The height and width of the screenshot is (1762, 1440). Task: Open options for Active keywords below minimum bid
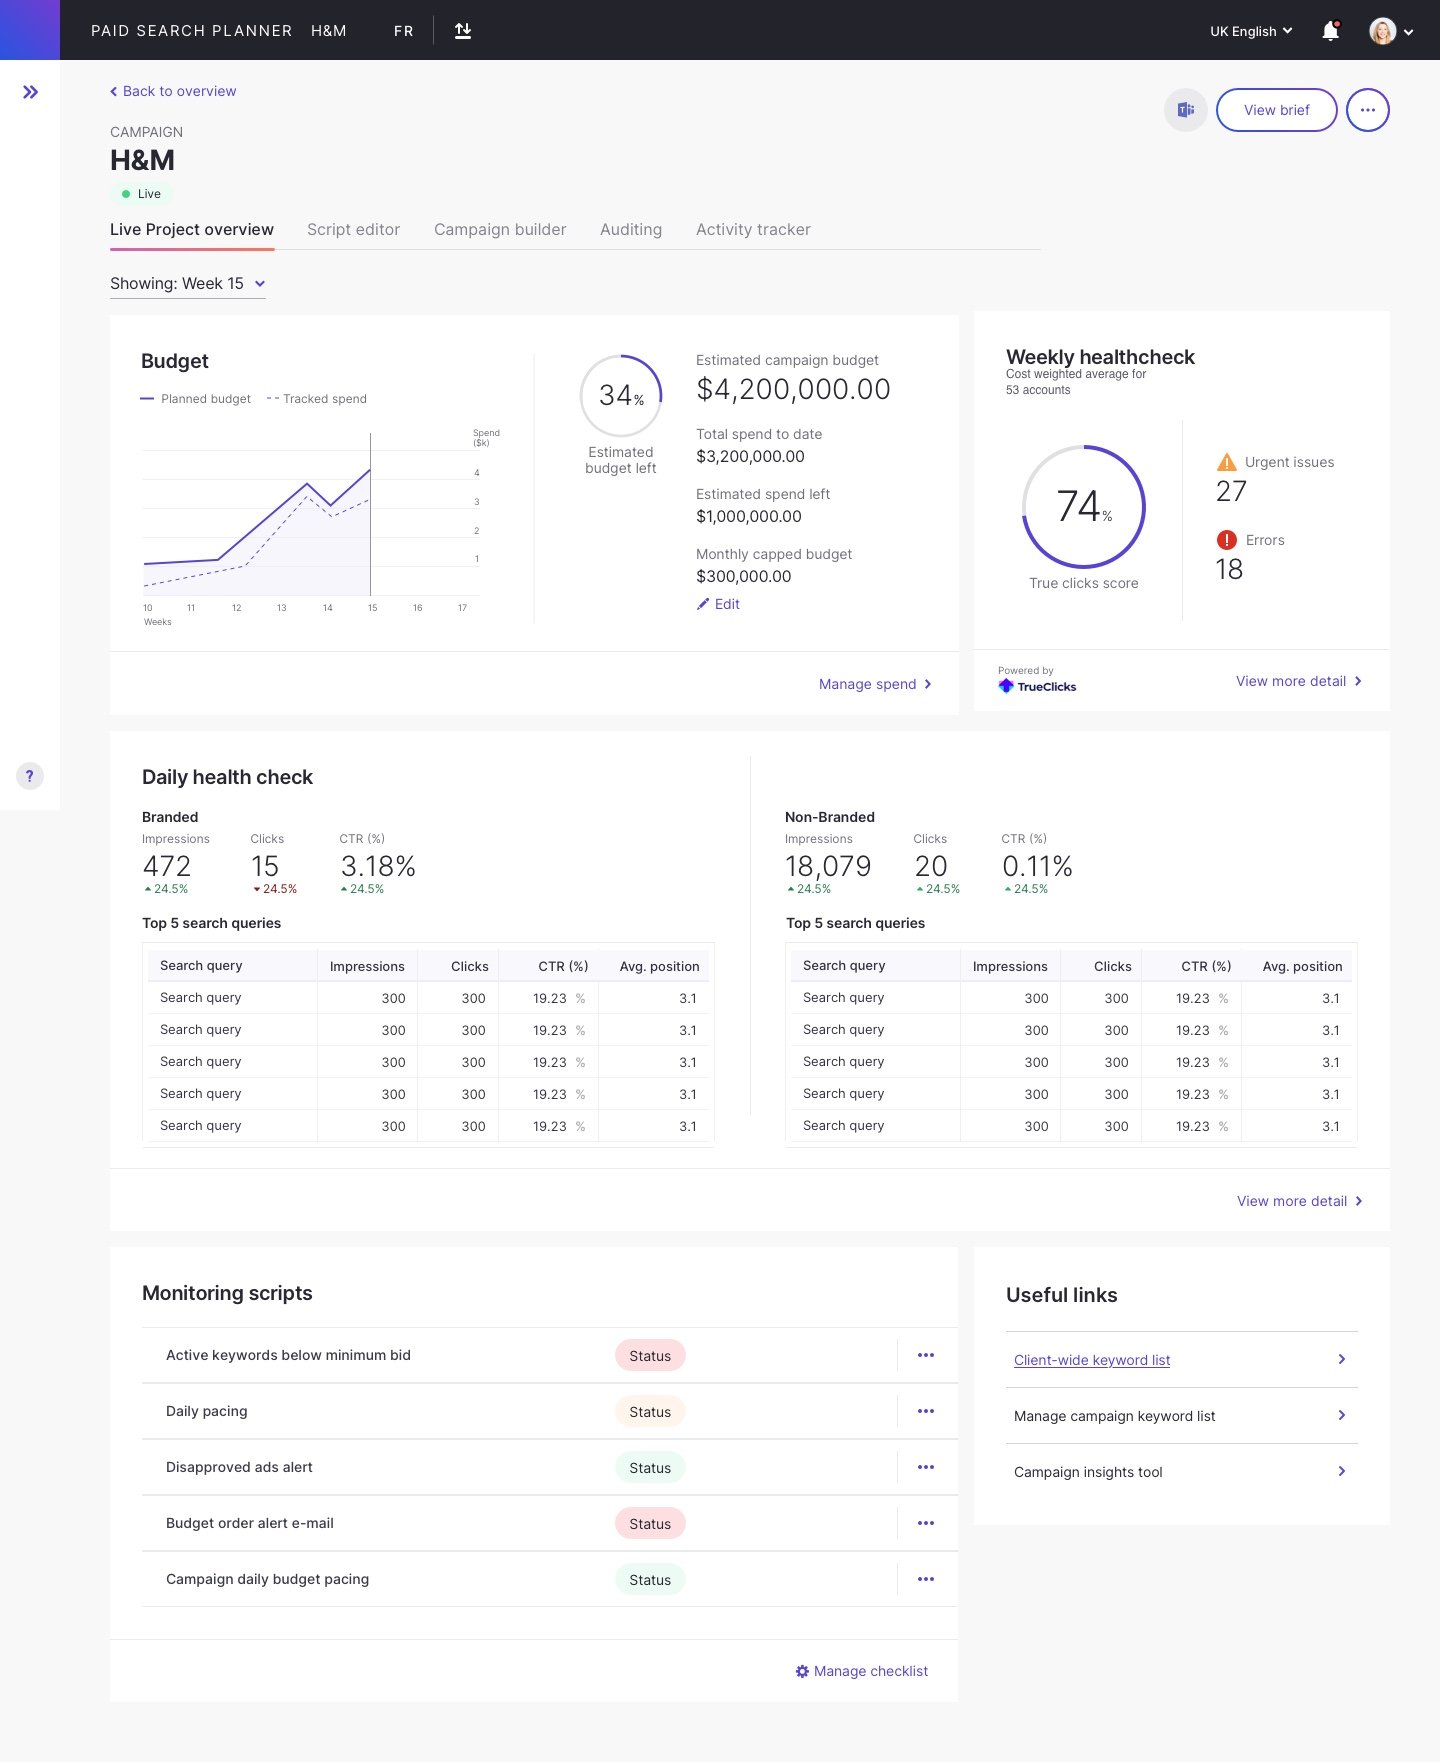(x=926, y=1355)
